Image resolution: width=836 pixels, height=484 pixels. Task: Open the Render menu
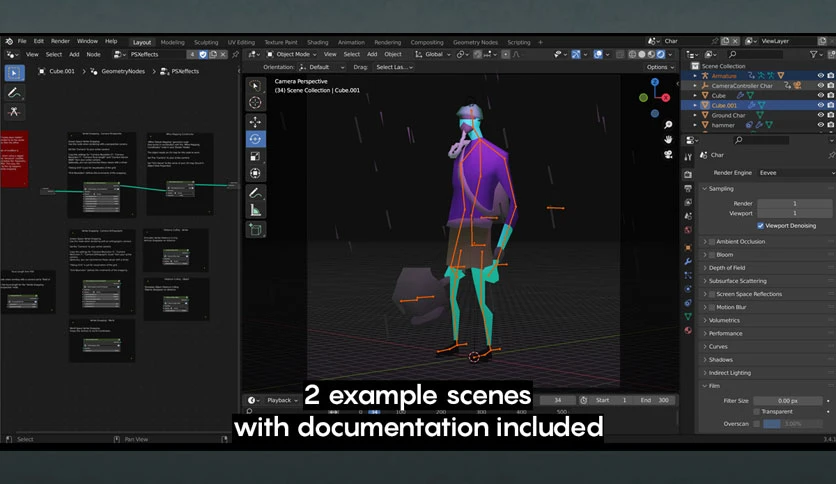pos(60,41)
